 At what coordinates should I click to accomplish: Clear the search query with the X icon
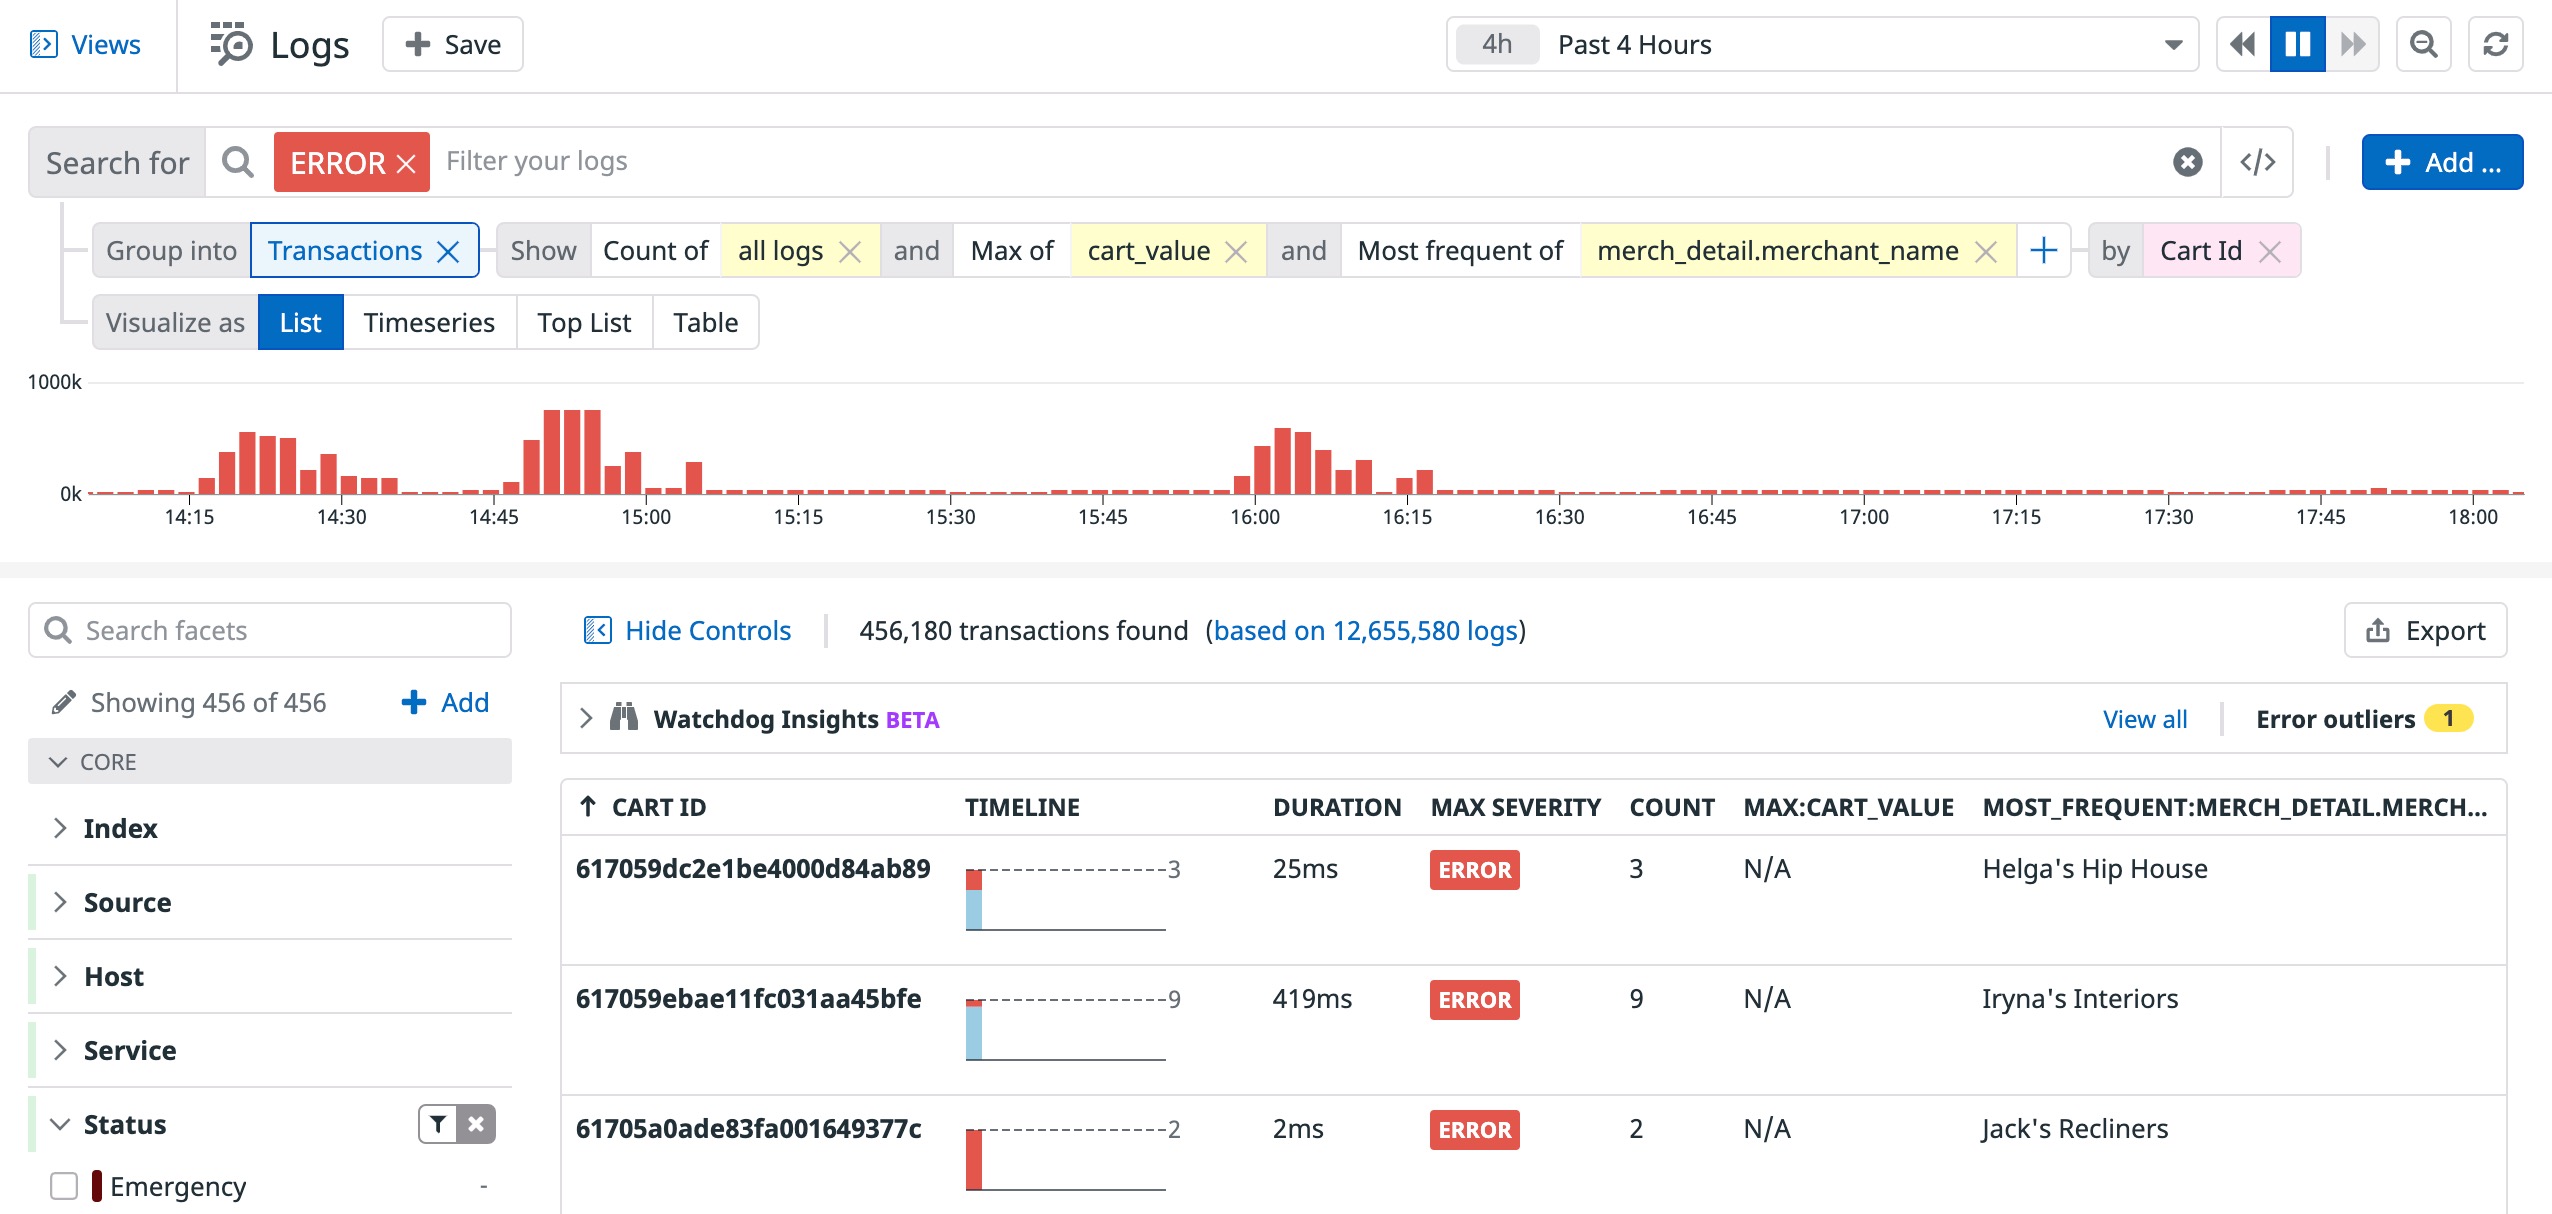tap(2187, 162)
